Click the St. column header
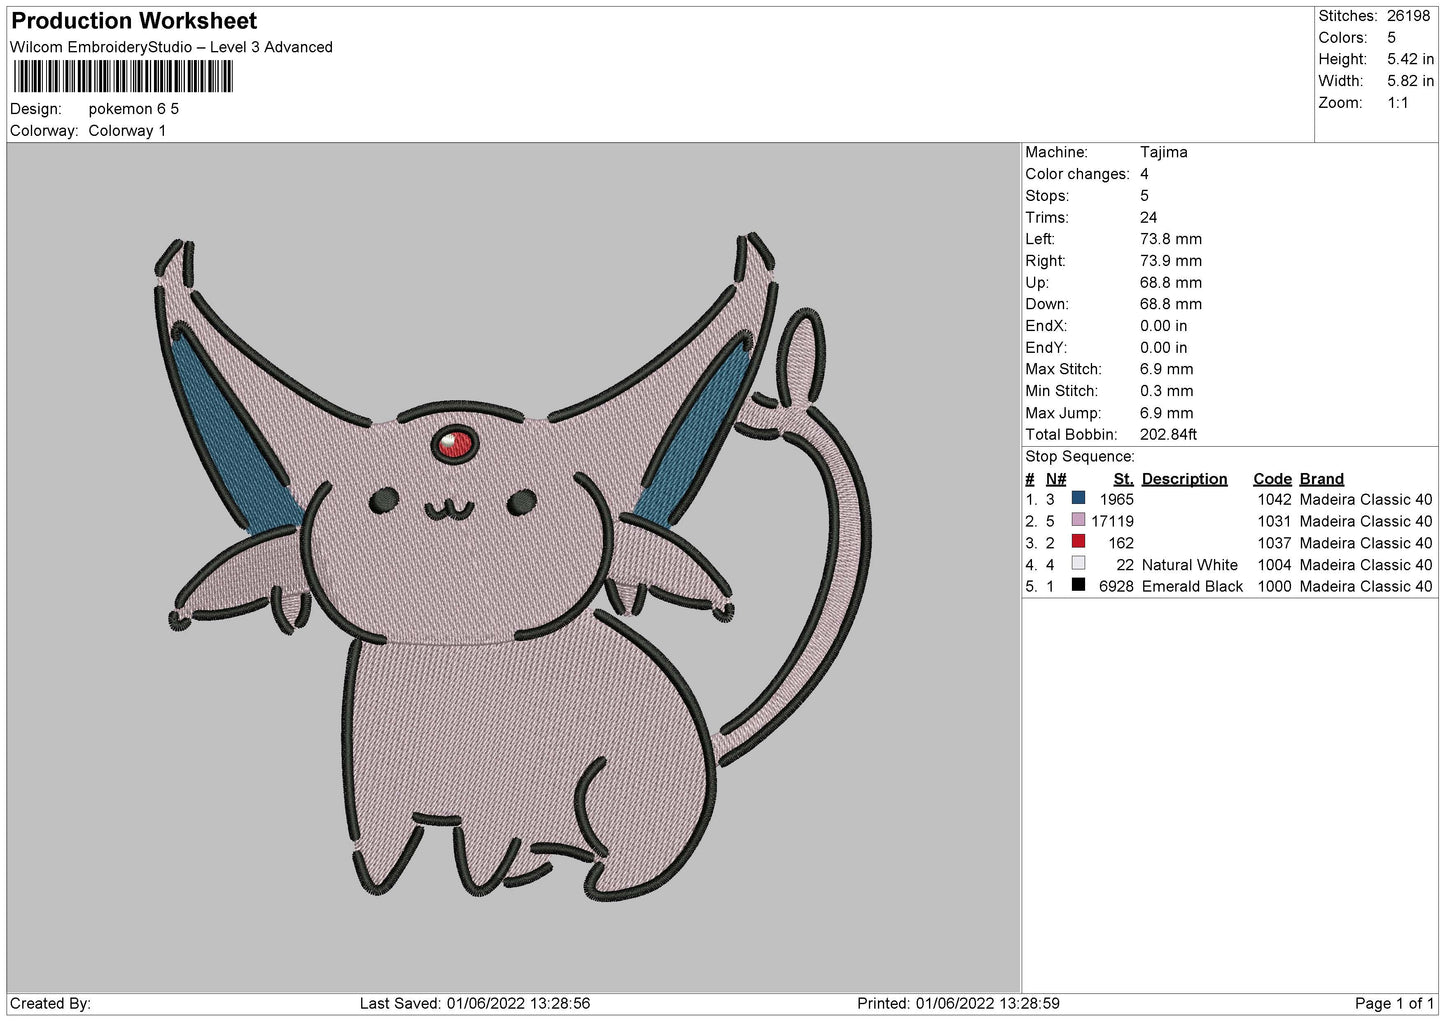Image resolution: width=1445 pixels, height=1021 pixels. 1123,479
